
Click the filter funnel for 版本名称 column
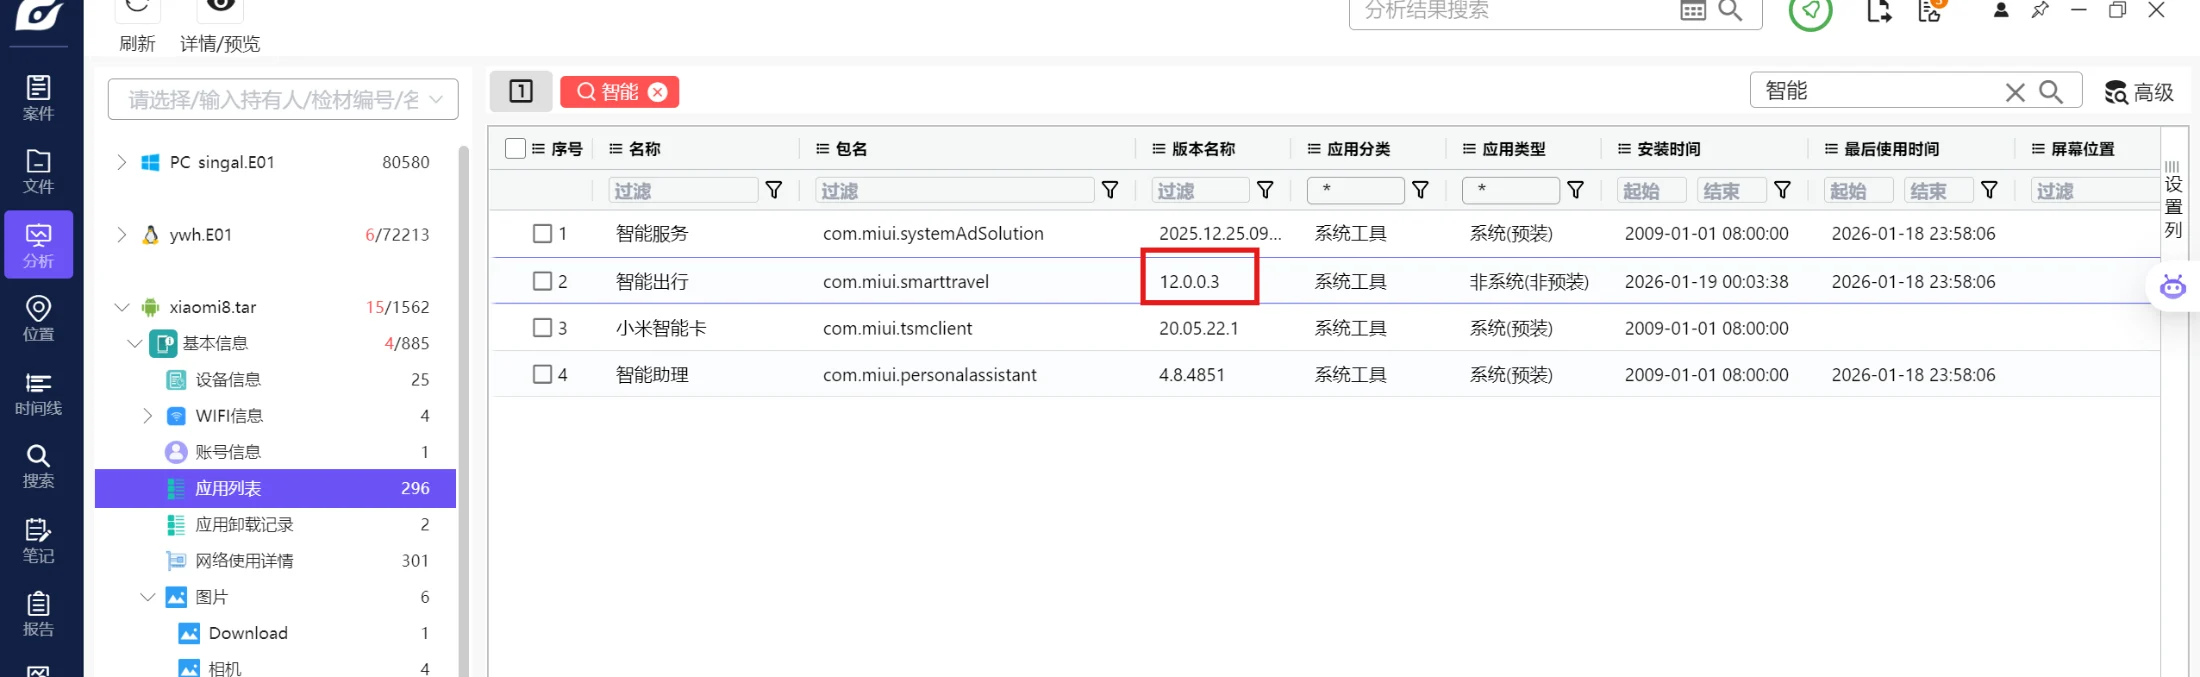[x=1265, y=190]
